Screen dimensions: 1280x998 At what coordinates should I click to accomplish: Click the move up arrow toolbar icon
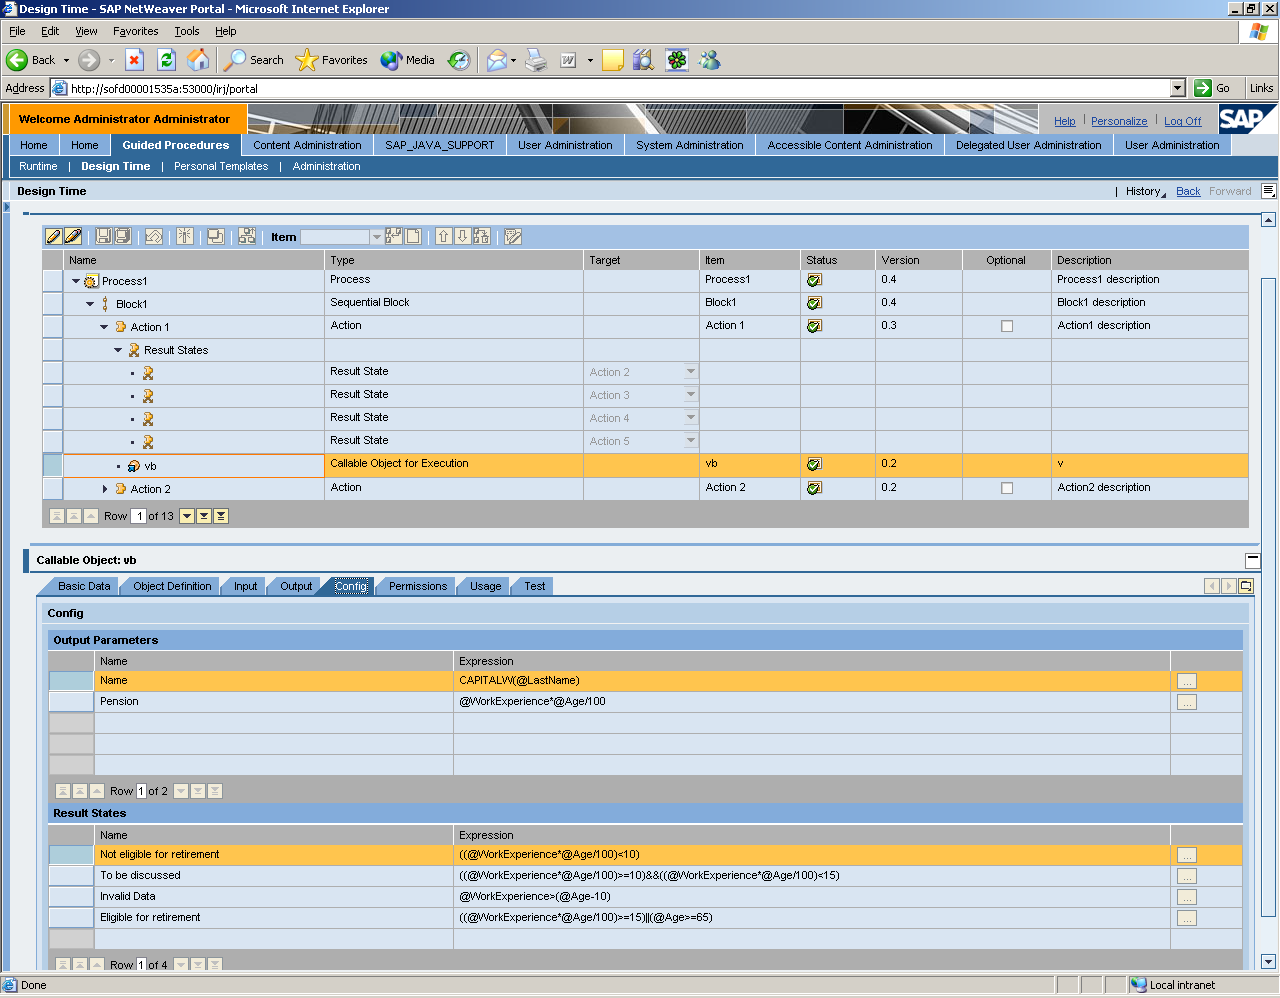pos(444,237)
